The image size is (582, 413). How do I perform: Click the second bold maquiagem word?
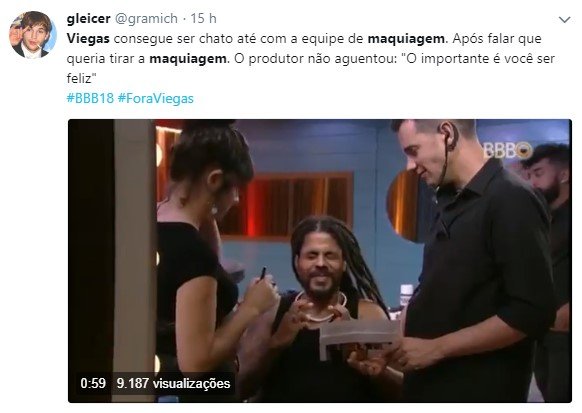click(188, 59)
